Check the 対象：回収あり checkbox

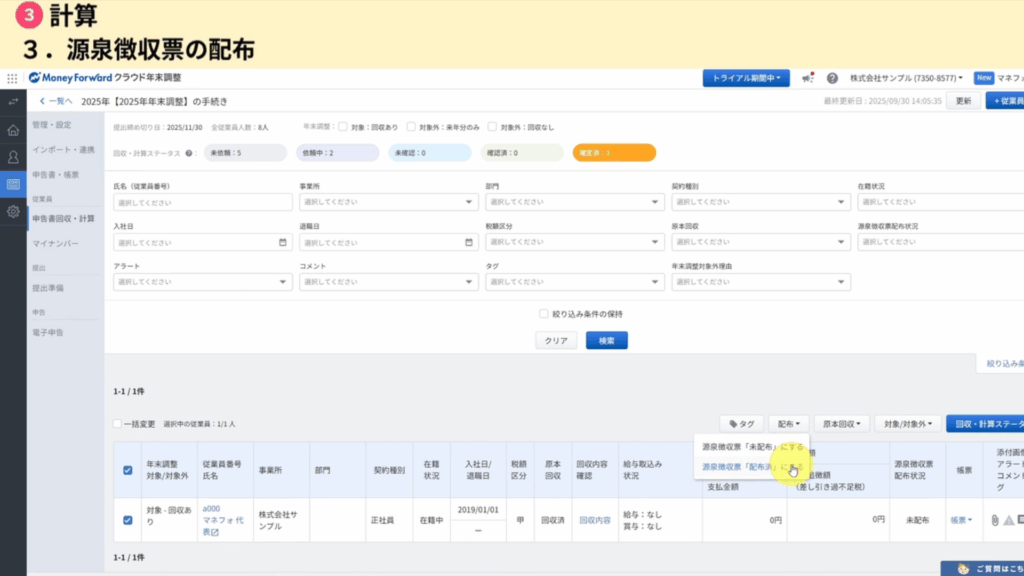click(343, 127)
